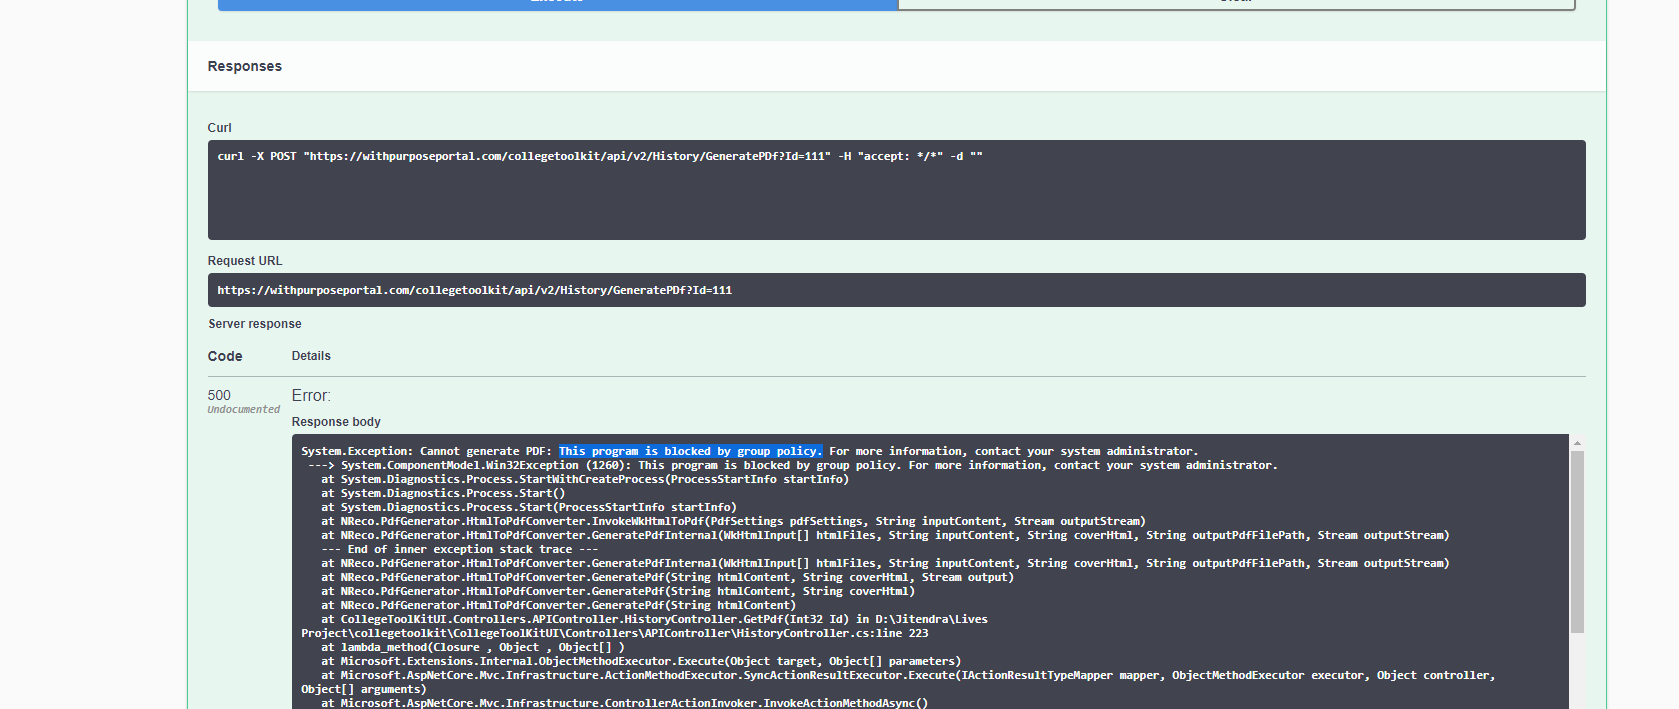
Task: Click the HistoryController.GetPdf(Int32 Id) line
Action: click(654, 619)
